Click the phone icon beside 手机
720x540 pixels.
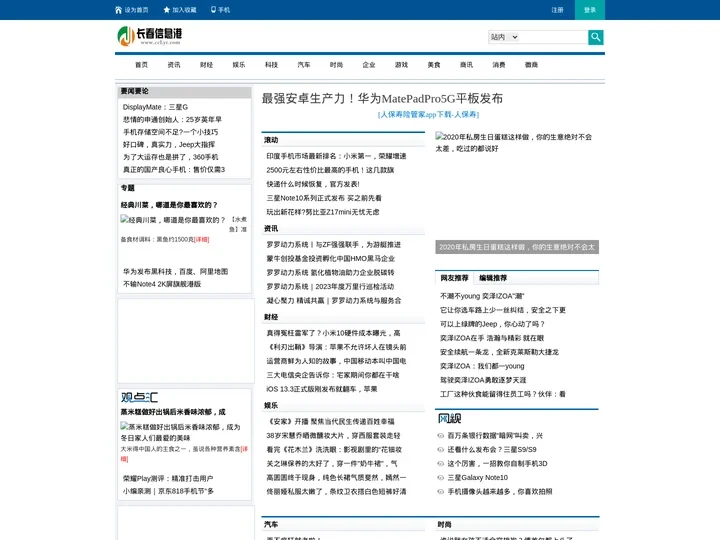[213, 9]
